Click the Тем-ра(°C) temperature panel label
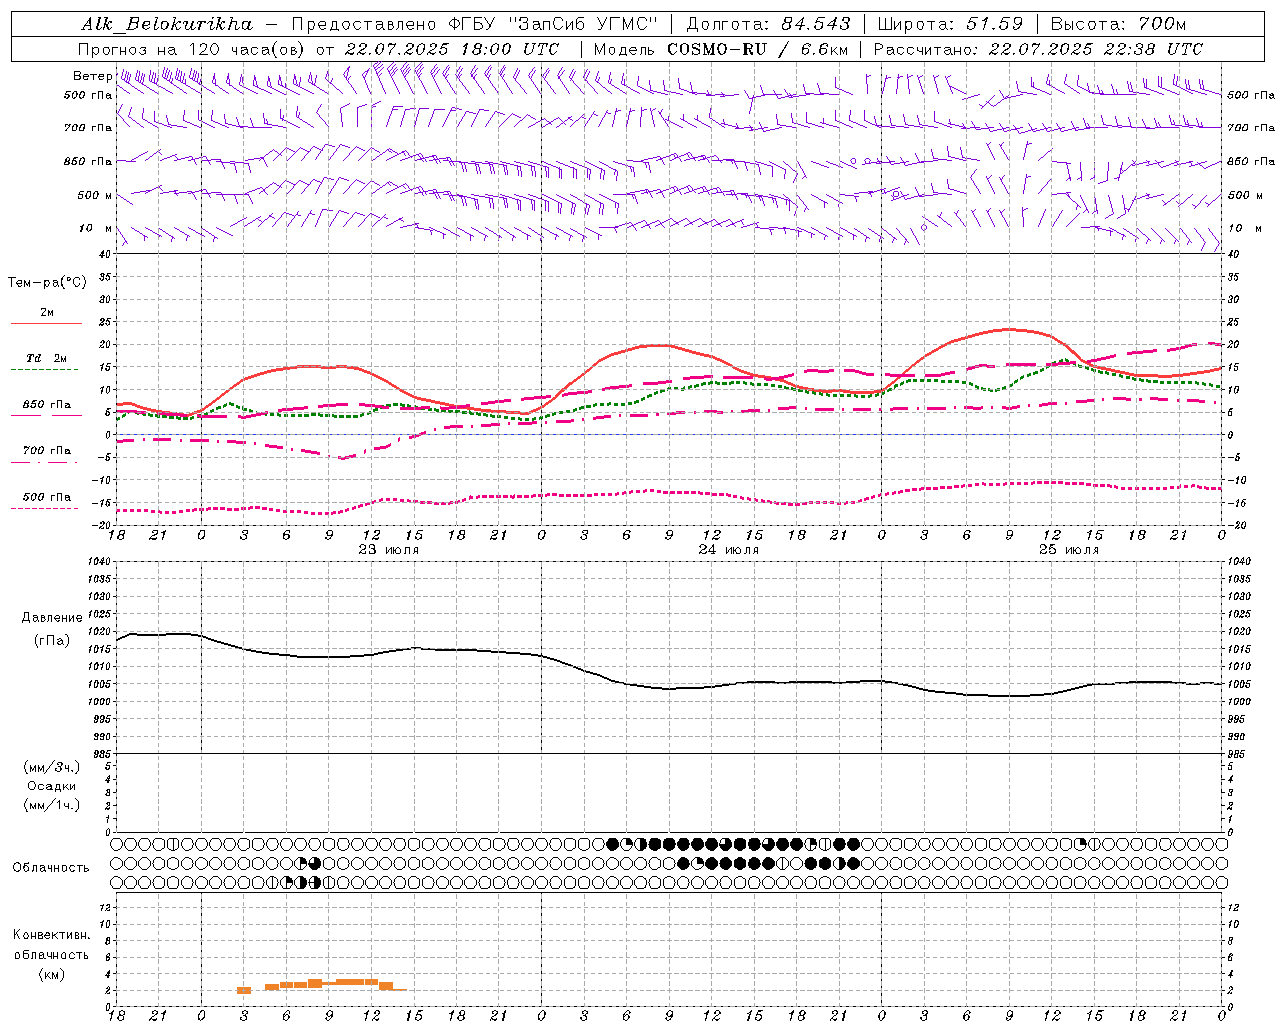1280x1024 pixels. tap(47, 283)
